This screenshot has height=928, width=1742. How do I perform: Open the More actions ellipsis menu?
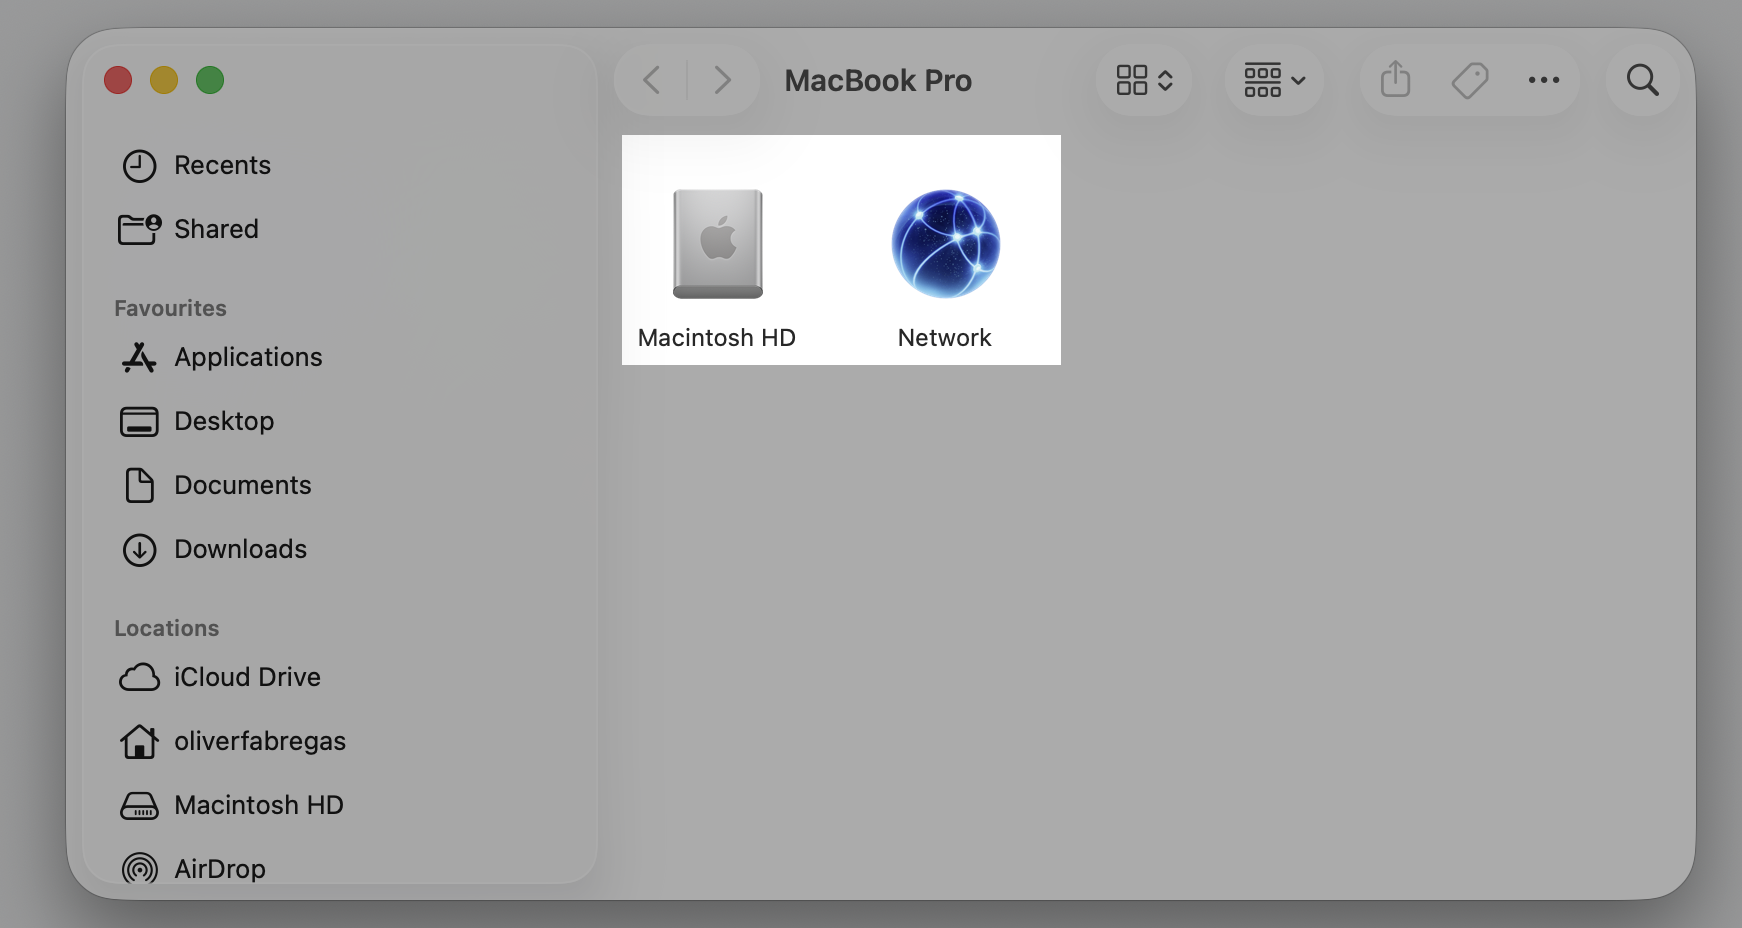click(1543, 80)
